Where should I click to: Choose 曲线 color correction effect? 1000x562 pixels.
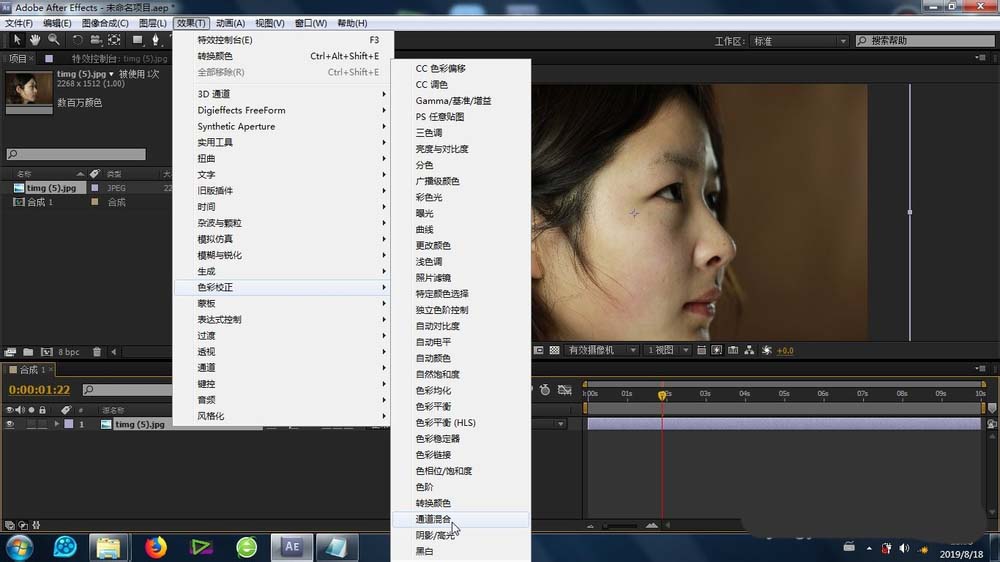tap(460, 229)
